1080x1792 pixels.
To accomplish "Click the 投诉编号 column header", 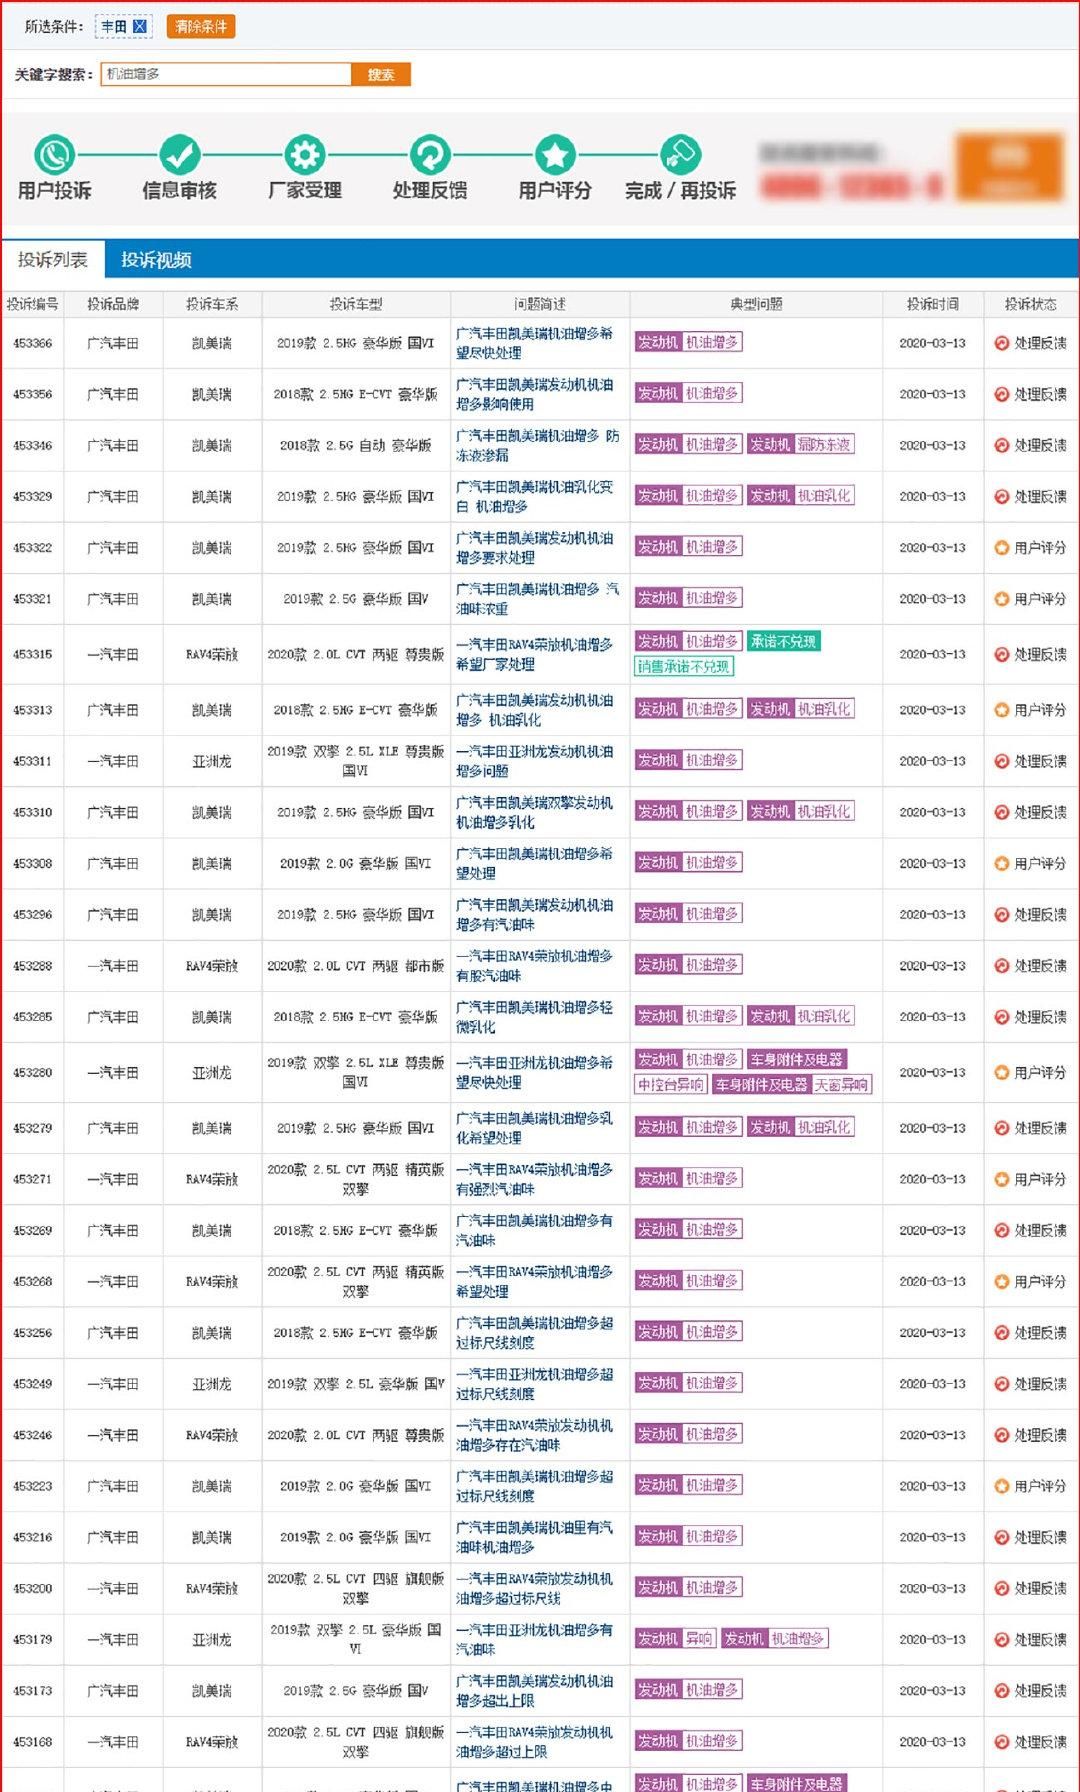I will point(32,304).
